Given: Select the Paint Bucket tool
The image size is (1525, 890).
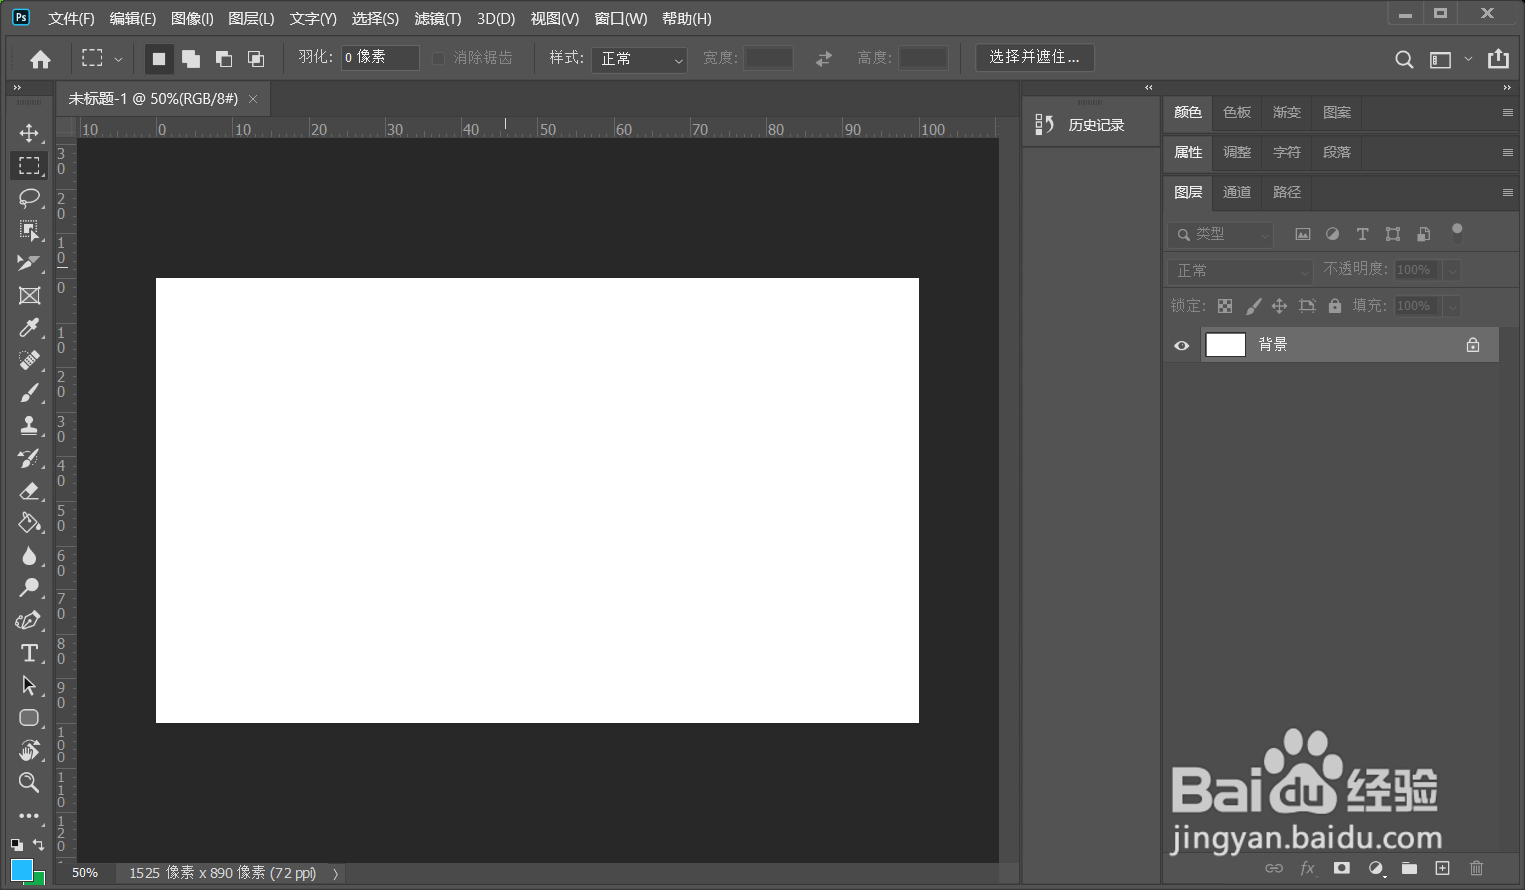Looking at the screenshot, I should coord(29,523).
